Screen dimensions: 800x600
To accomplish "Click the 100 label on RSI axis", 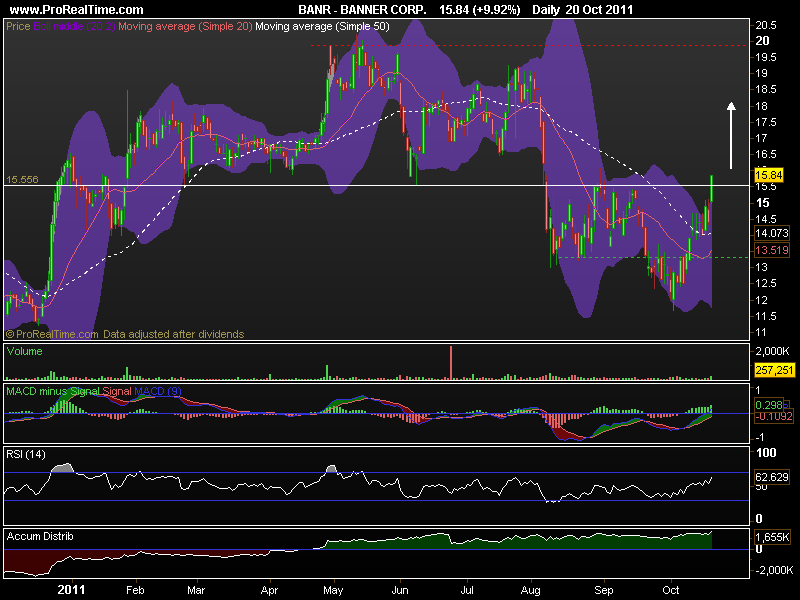I will tap(766, 453).
